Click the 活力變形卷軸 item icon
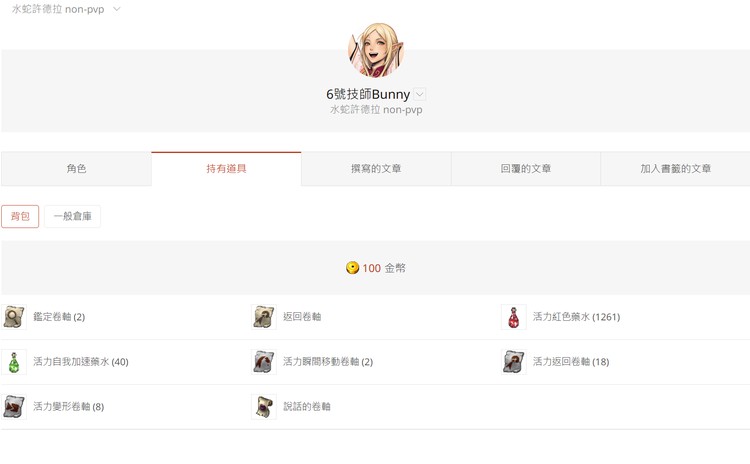 pyautogui.click(x=14, y=407)
